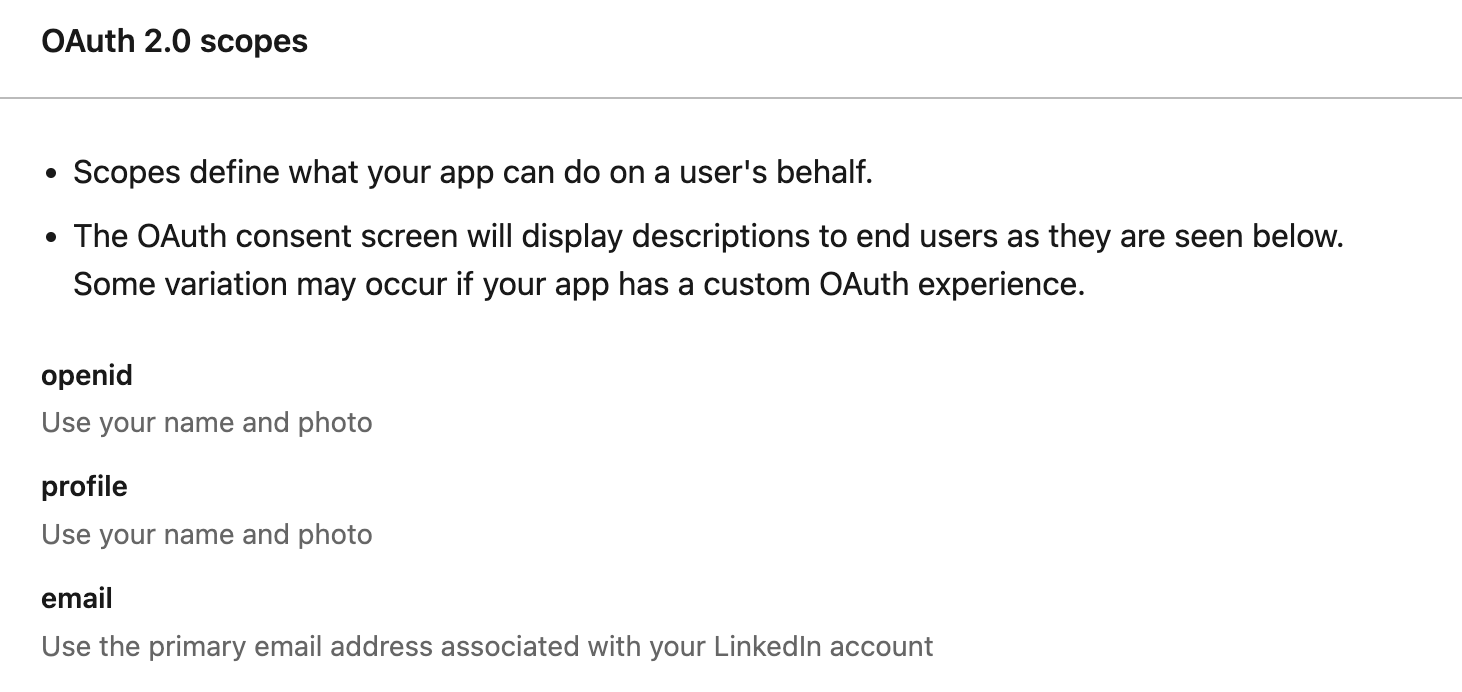This screenshot has height=692, width=1462.
Task: Click the description under the profile scope
Action: tap(207, 534)
